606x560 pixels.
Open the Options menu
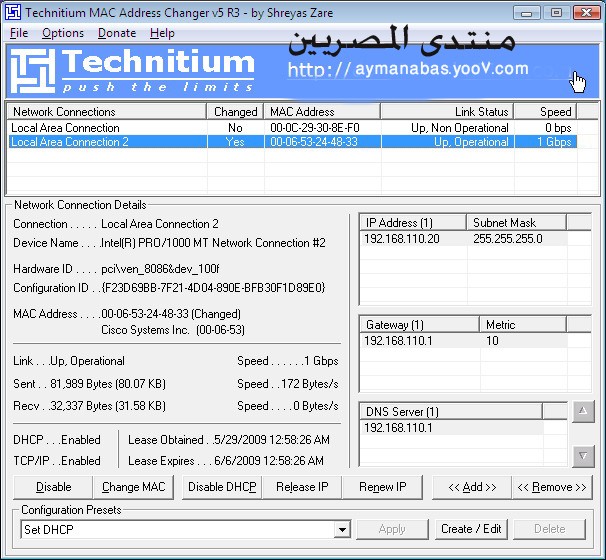63,33
